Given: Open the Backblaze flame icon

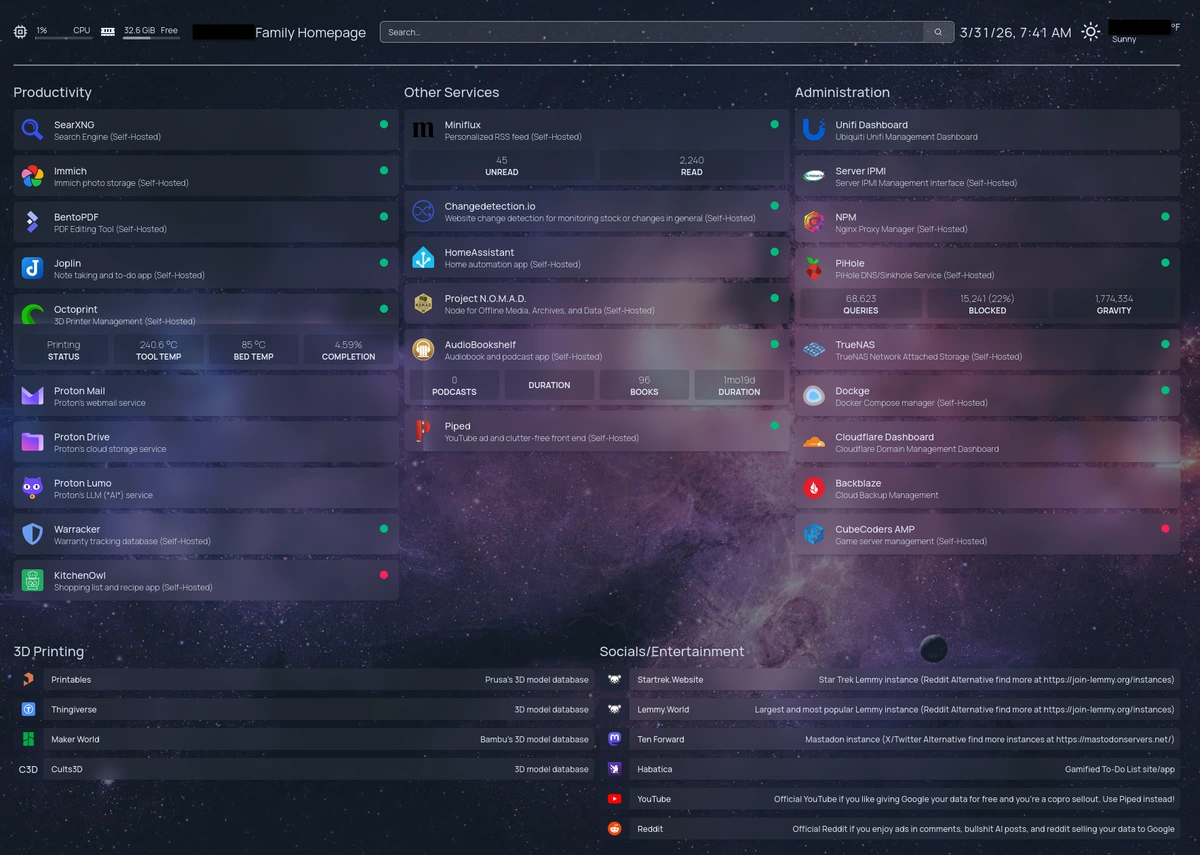Looking at the screenshot, I should point(814,488).
